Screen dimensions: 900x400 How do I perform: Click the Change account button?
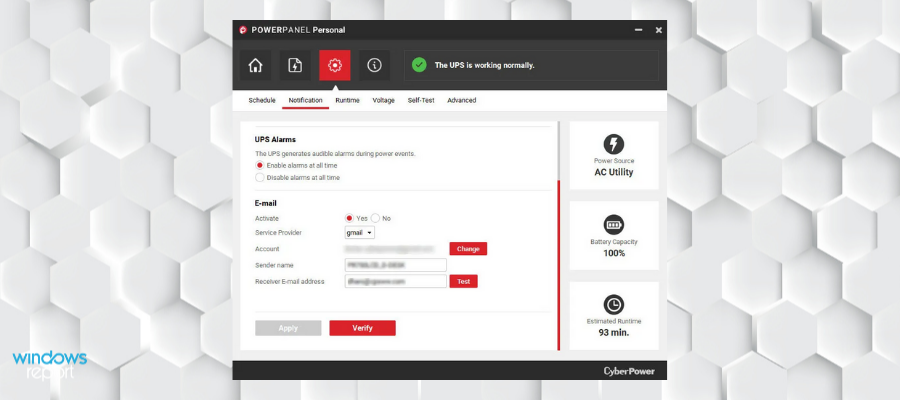click(468, 249)
